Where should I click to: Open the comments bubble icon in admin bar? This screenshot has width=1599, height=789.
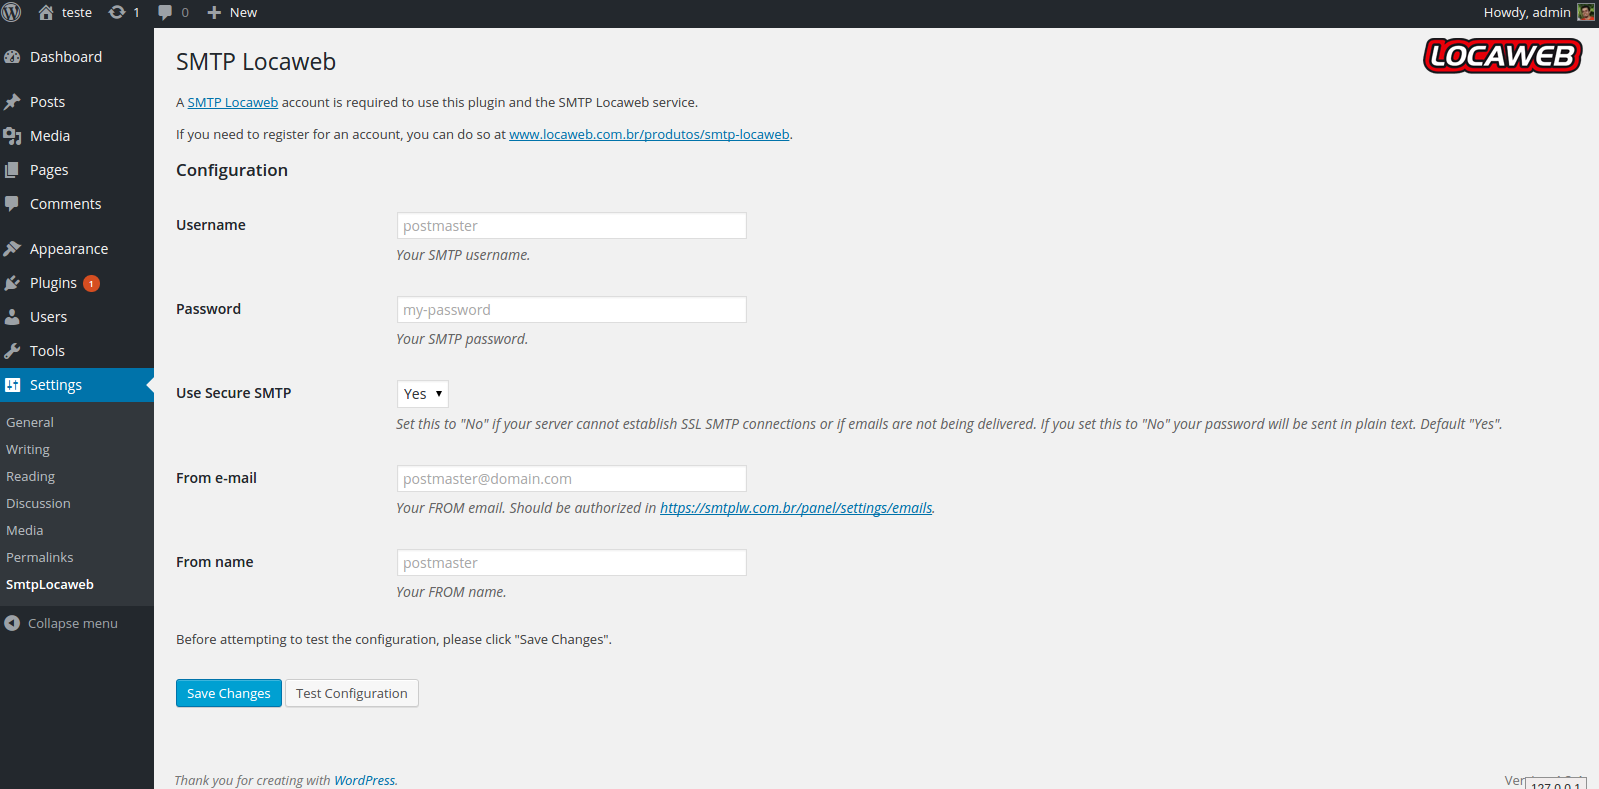click(165, 12)
